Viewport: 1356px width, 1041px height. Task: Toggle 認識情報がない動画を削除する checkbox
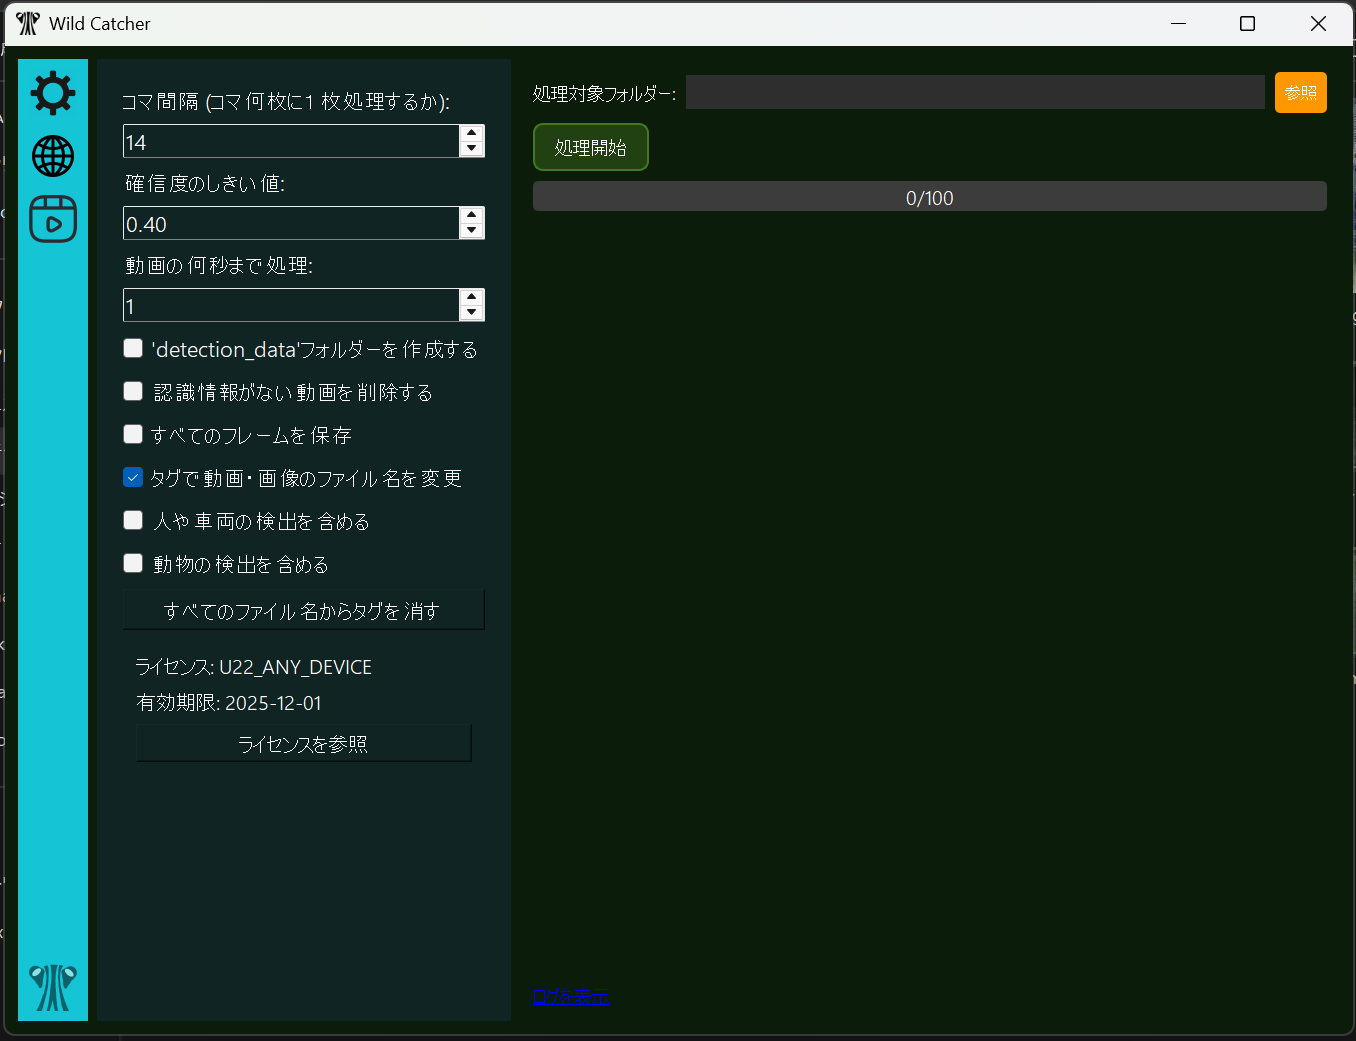tap(133, 391)
